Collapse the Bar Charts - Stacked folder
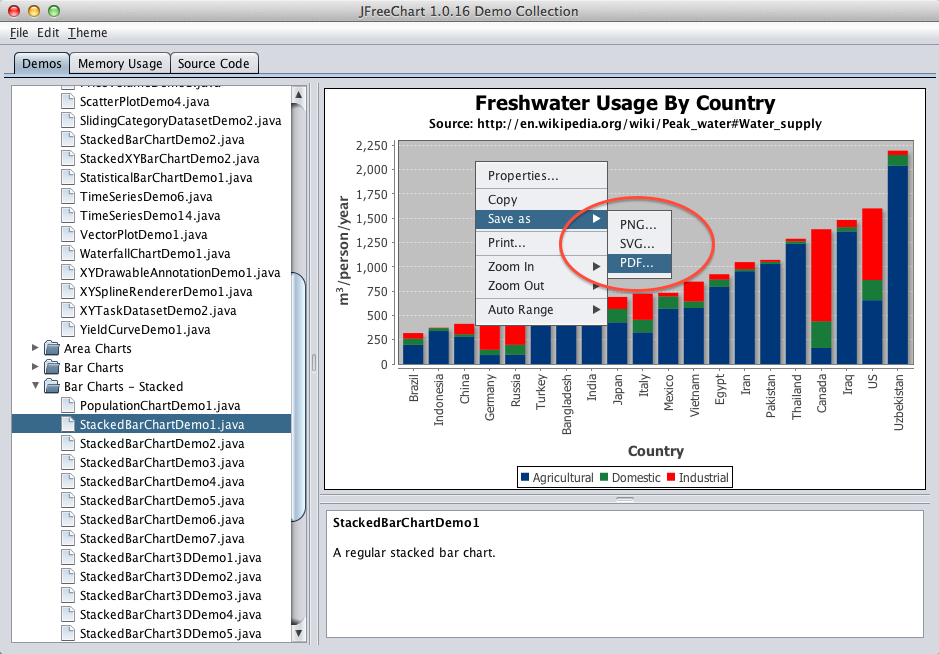Screen dimensions: 939x654 (x=35, y=386)
